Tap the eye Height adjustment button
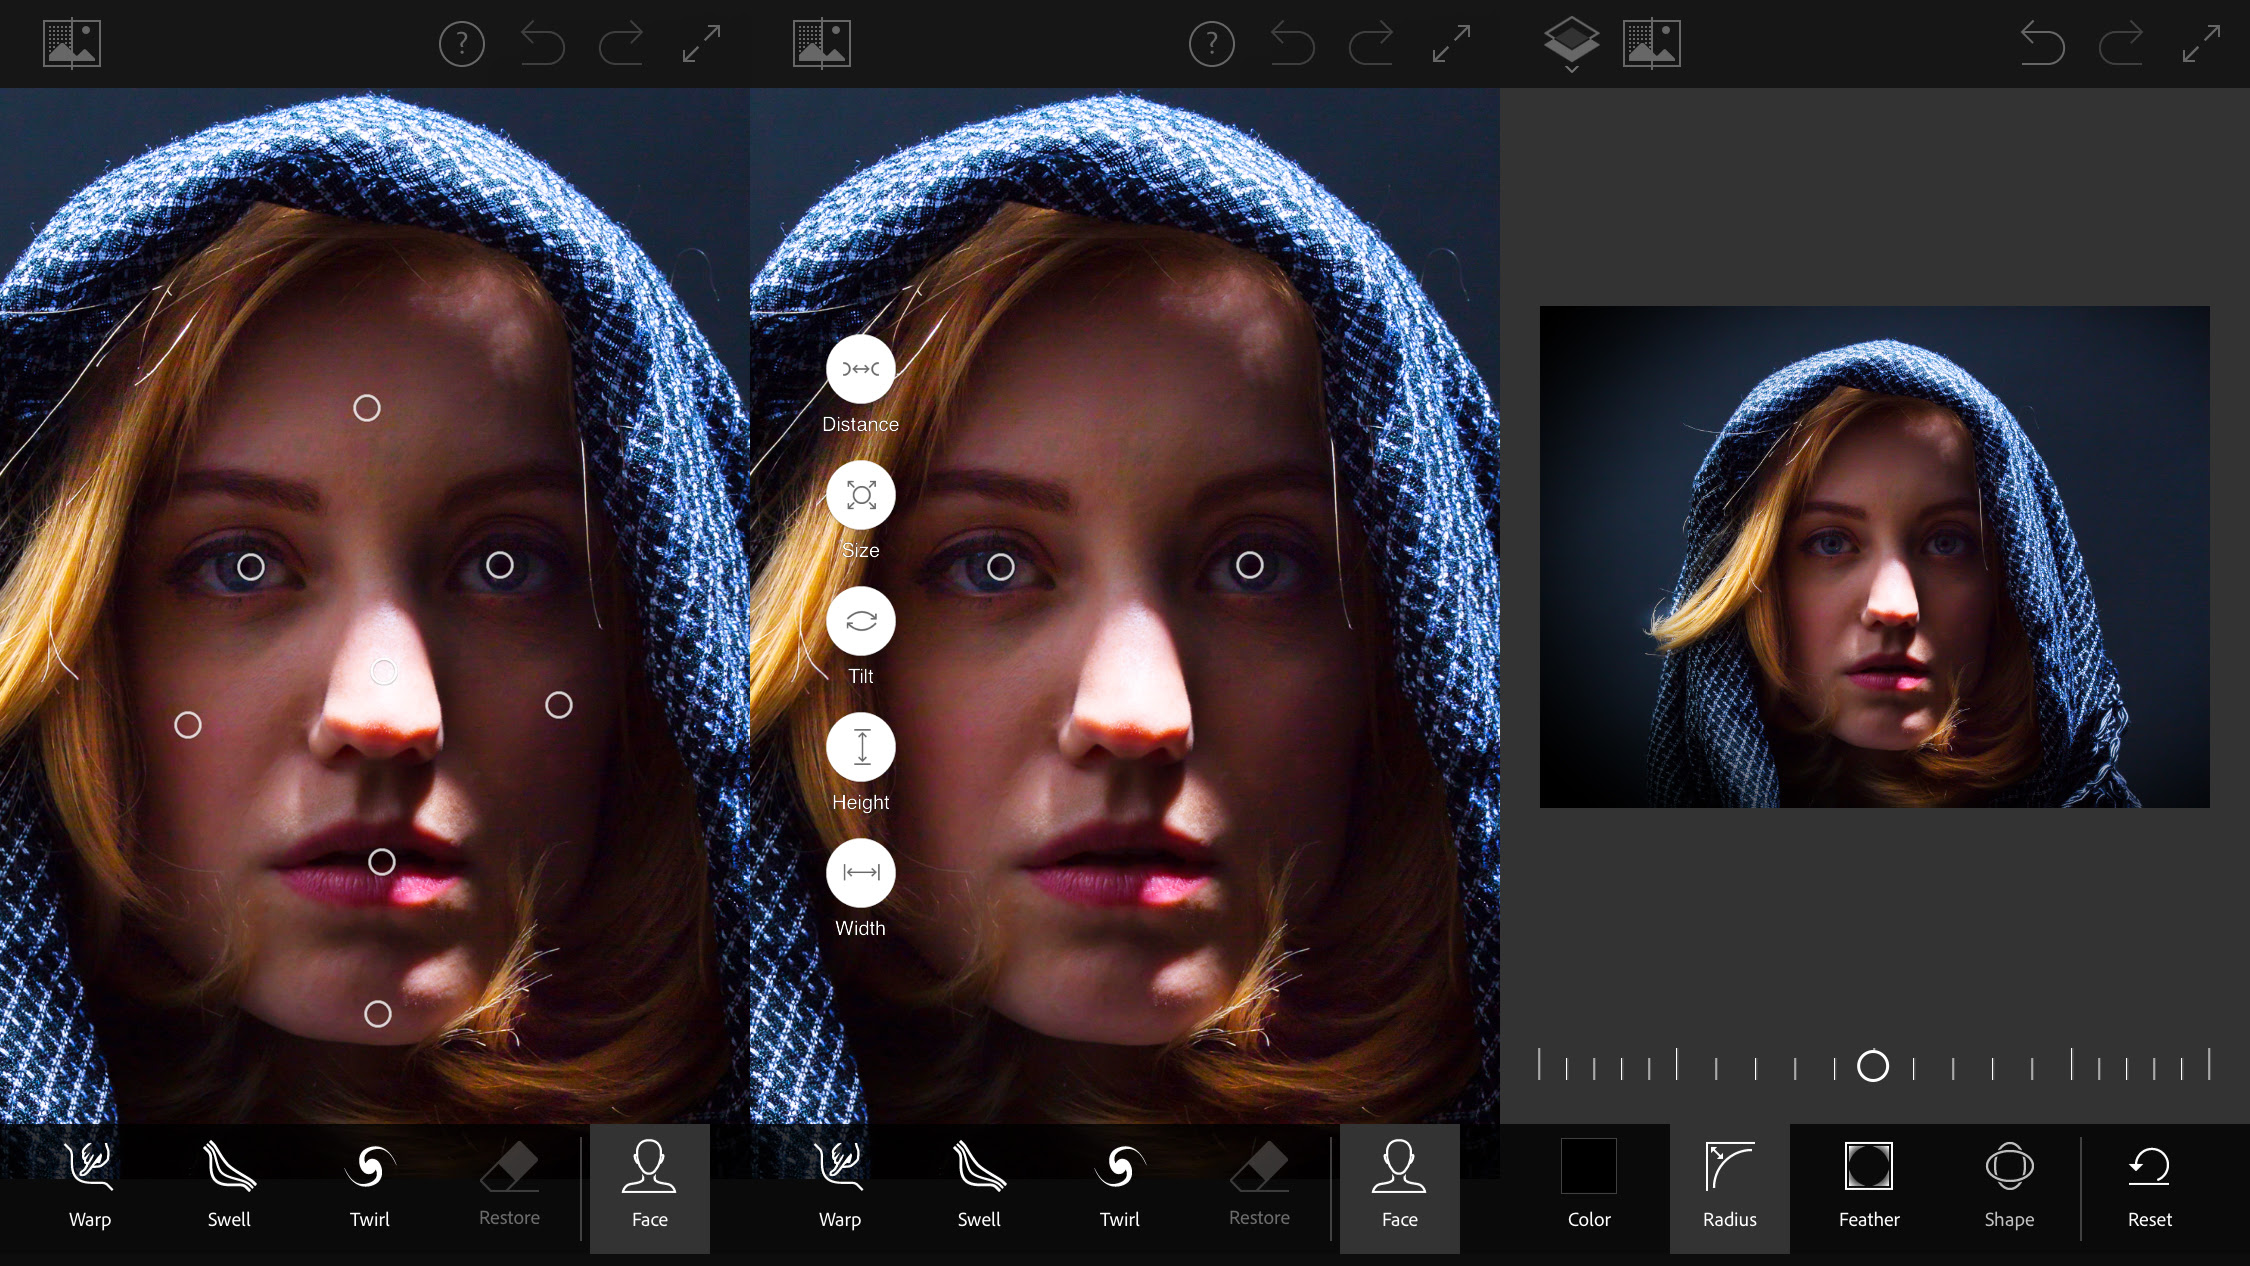The image size is (2250, 1266). coord(860,747)
